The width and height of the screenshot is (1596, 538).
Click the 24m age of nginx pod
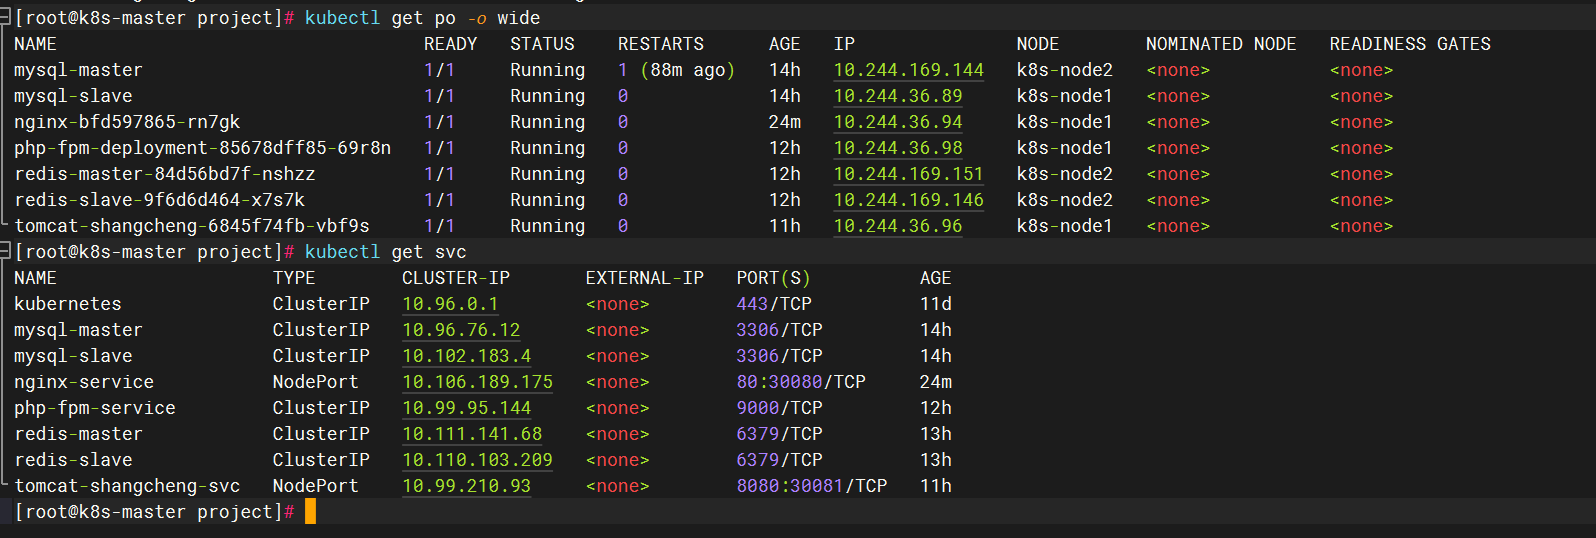pyautogui.click(x=785, y=122)
